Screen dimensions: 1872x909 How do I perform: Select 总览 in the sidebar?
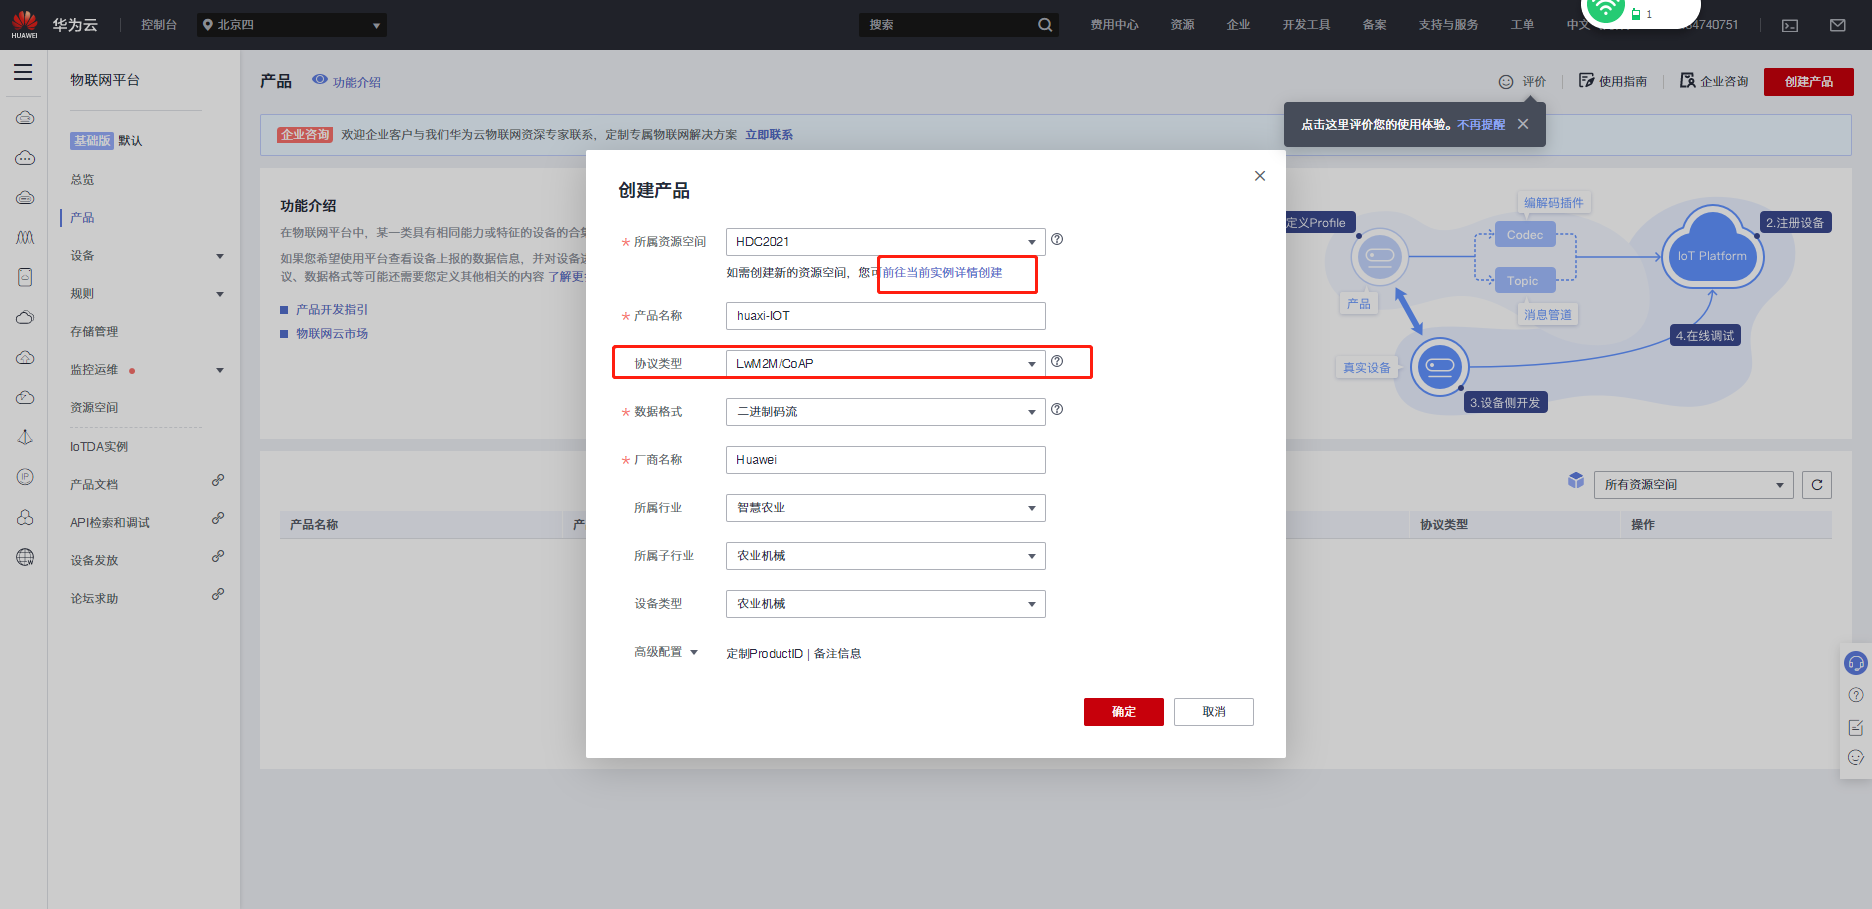82,180
